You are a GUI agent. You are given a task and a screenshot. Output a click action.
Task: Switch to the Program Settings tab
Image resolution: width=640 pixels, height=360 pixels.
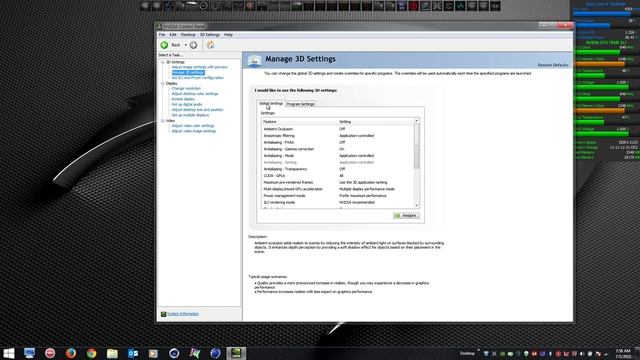click(x=300, y=104)
